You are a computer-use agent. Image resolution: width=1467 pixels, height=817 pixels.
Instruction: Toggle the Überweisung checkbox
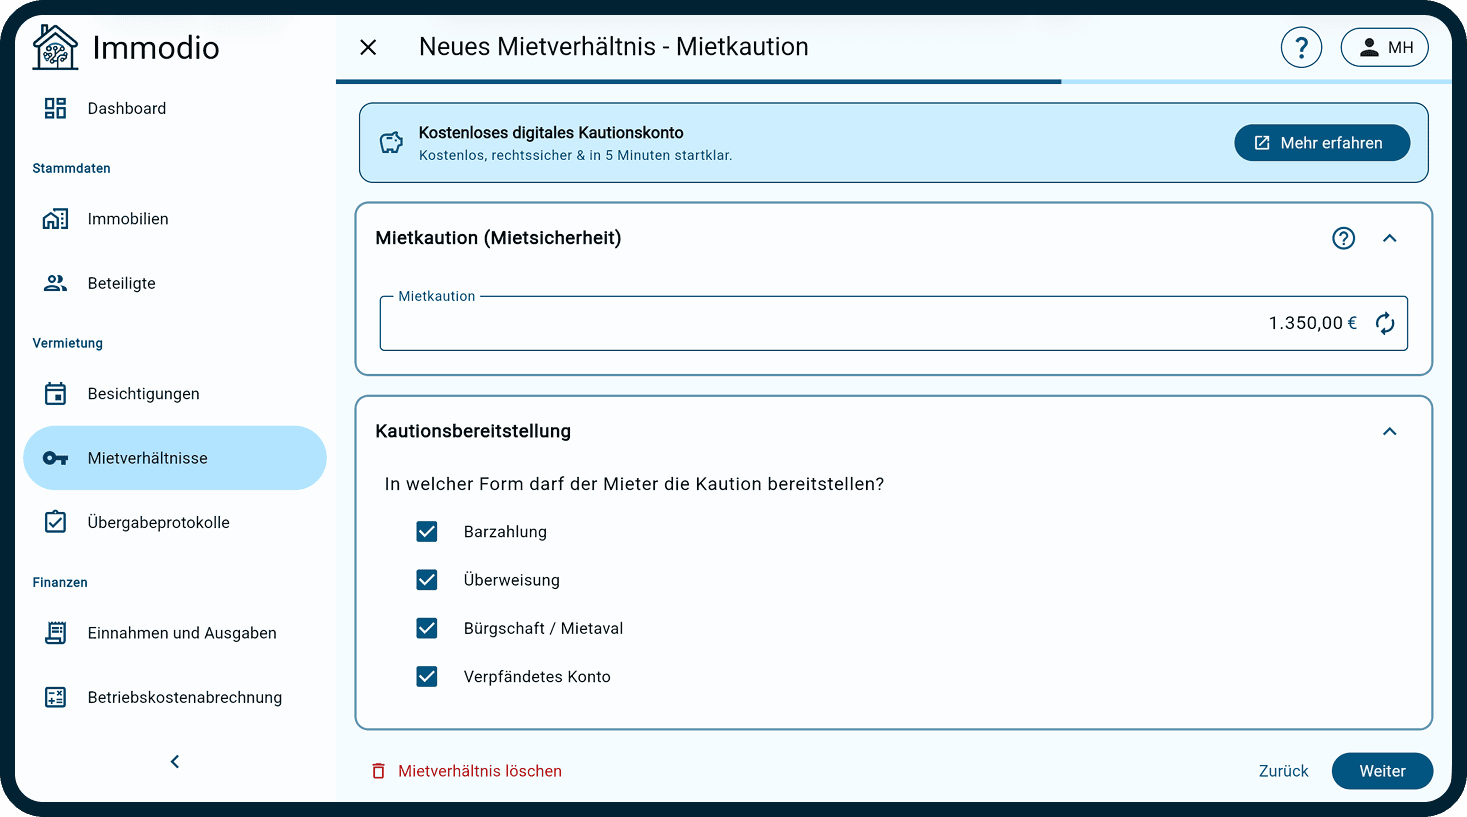(x=427, y=580)
